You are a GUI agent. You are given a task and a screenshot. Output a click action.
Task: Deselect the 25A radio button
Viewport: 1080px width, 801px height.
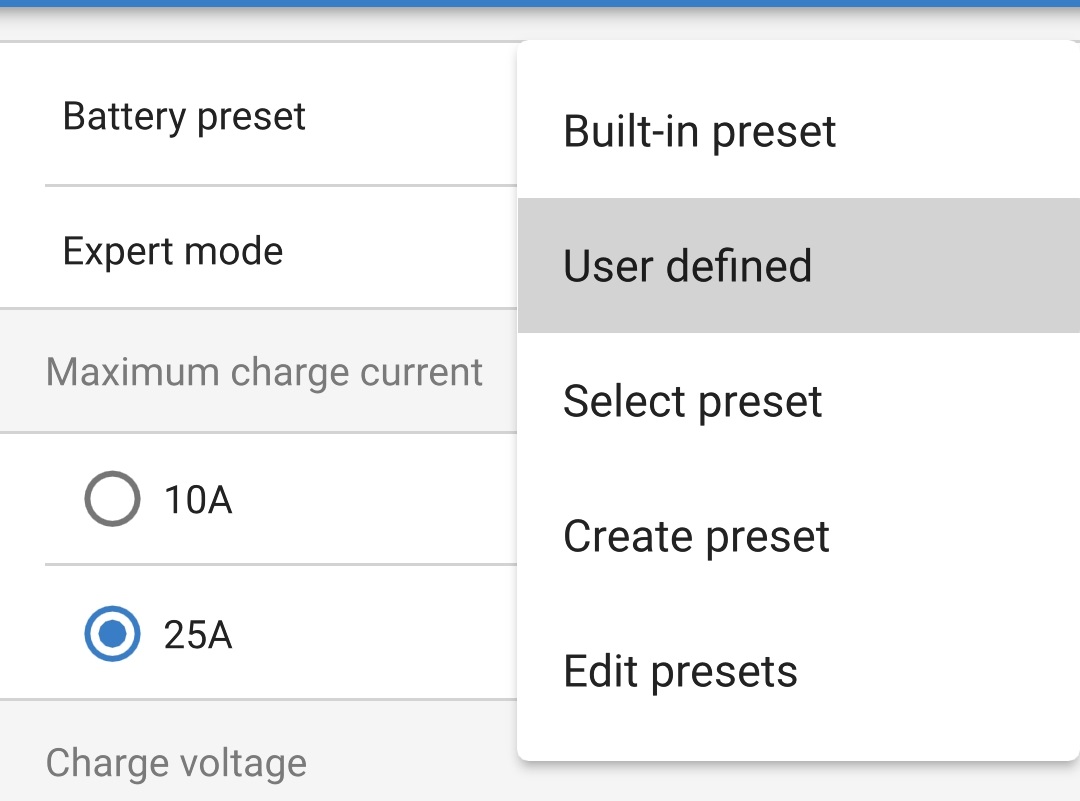[112, 634]
